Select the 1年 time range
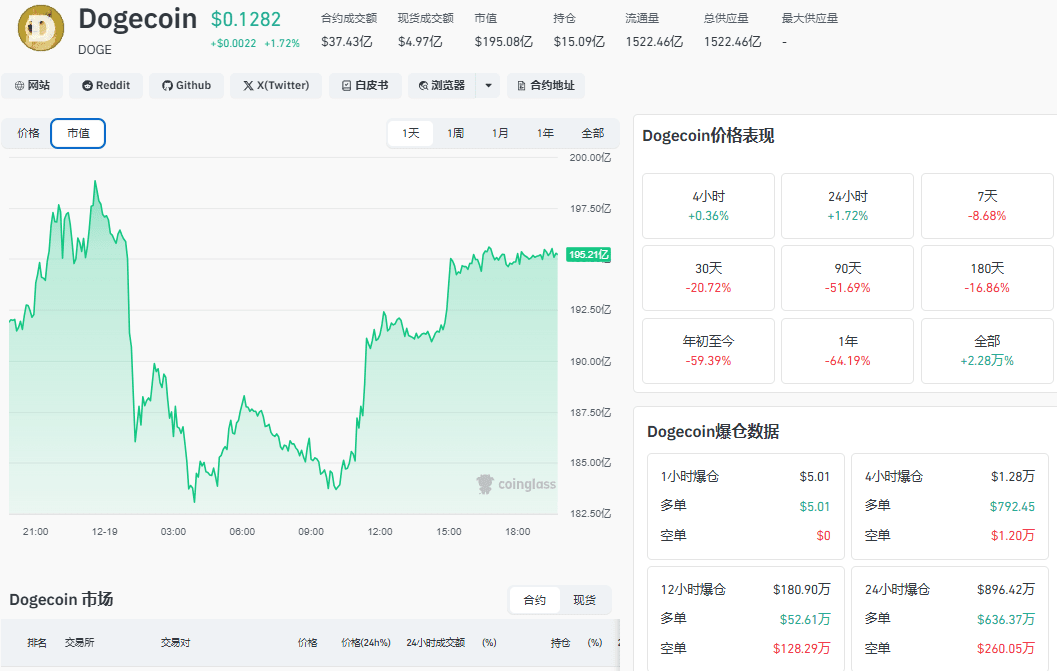 click(545, 134)
